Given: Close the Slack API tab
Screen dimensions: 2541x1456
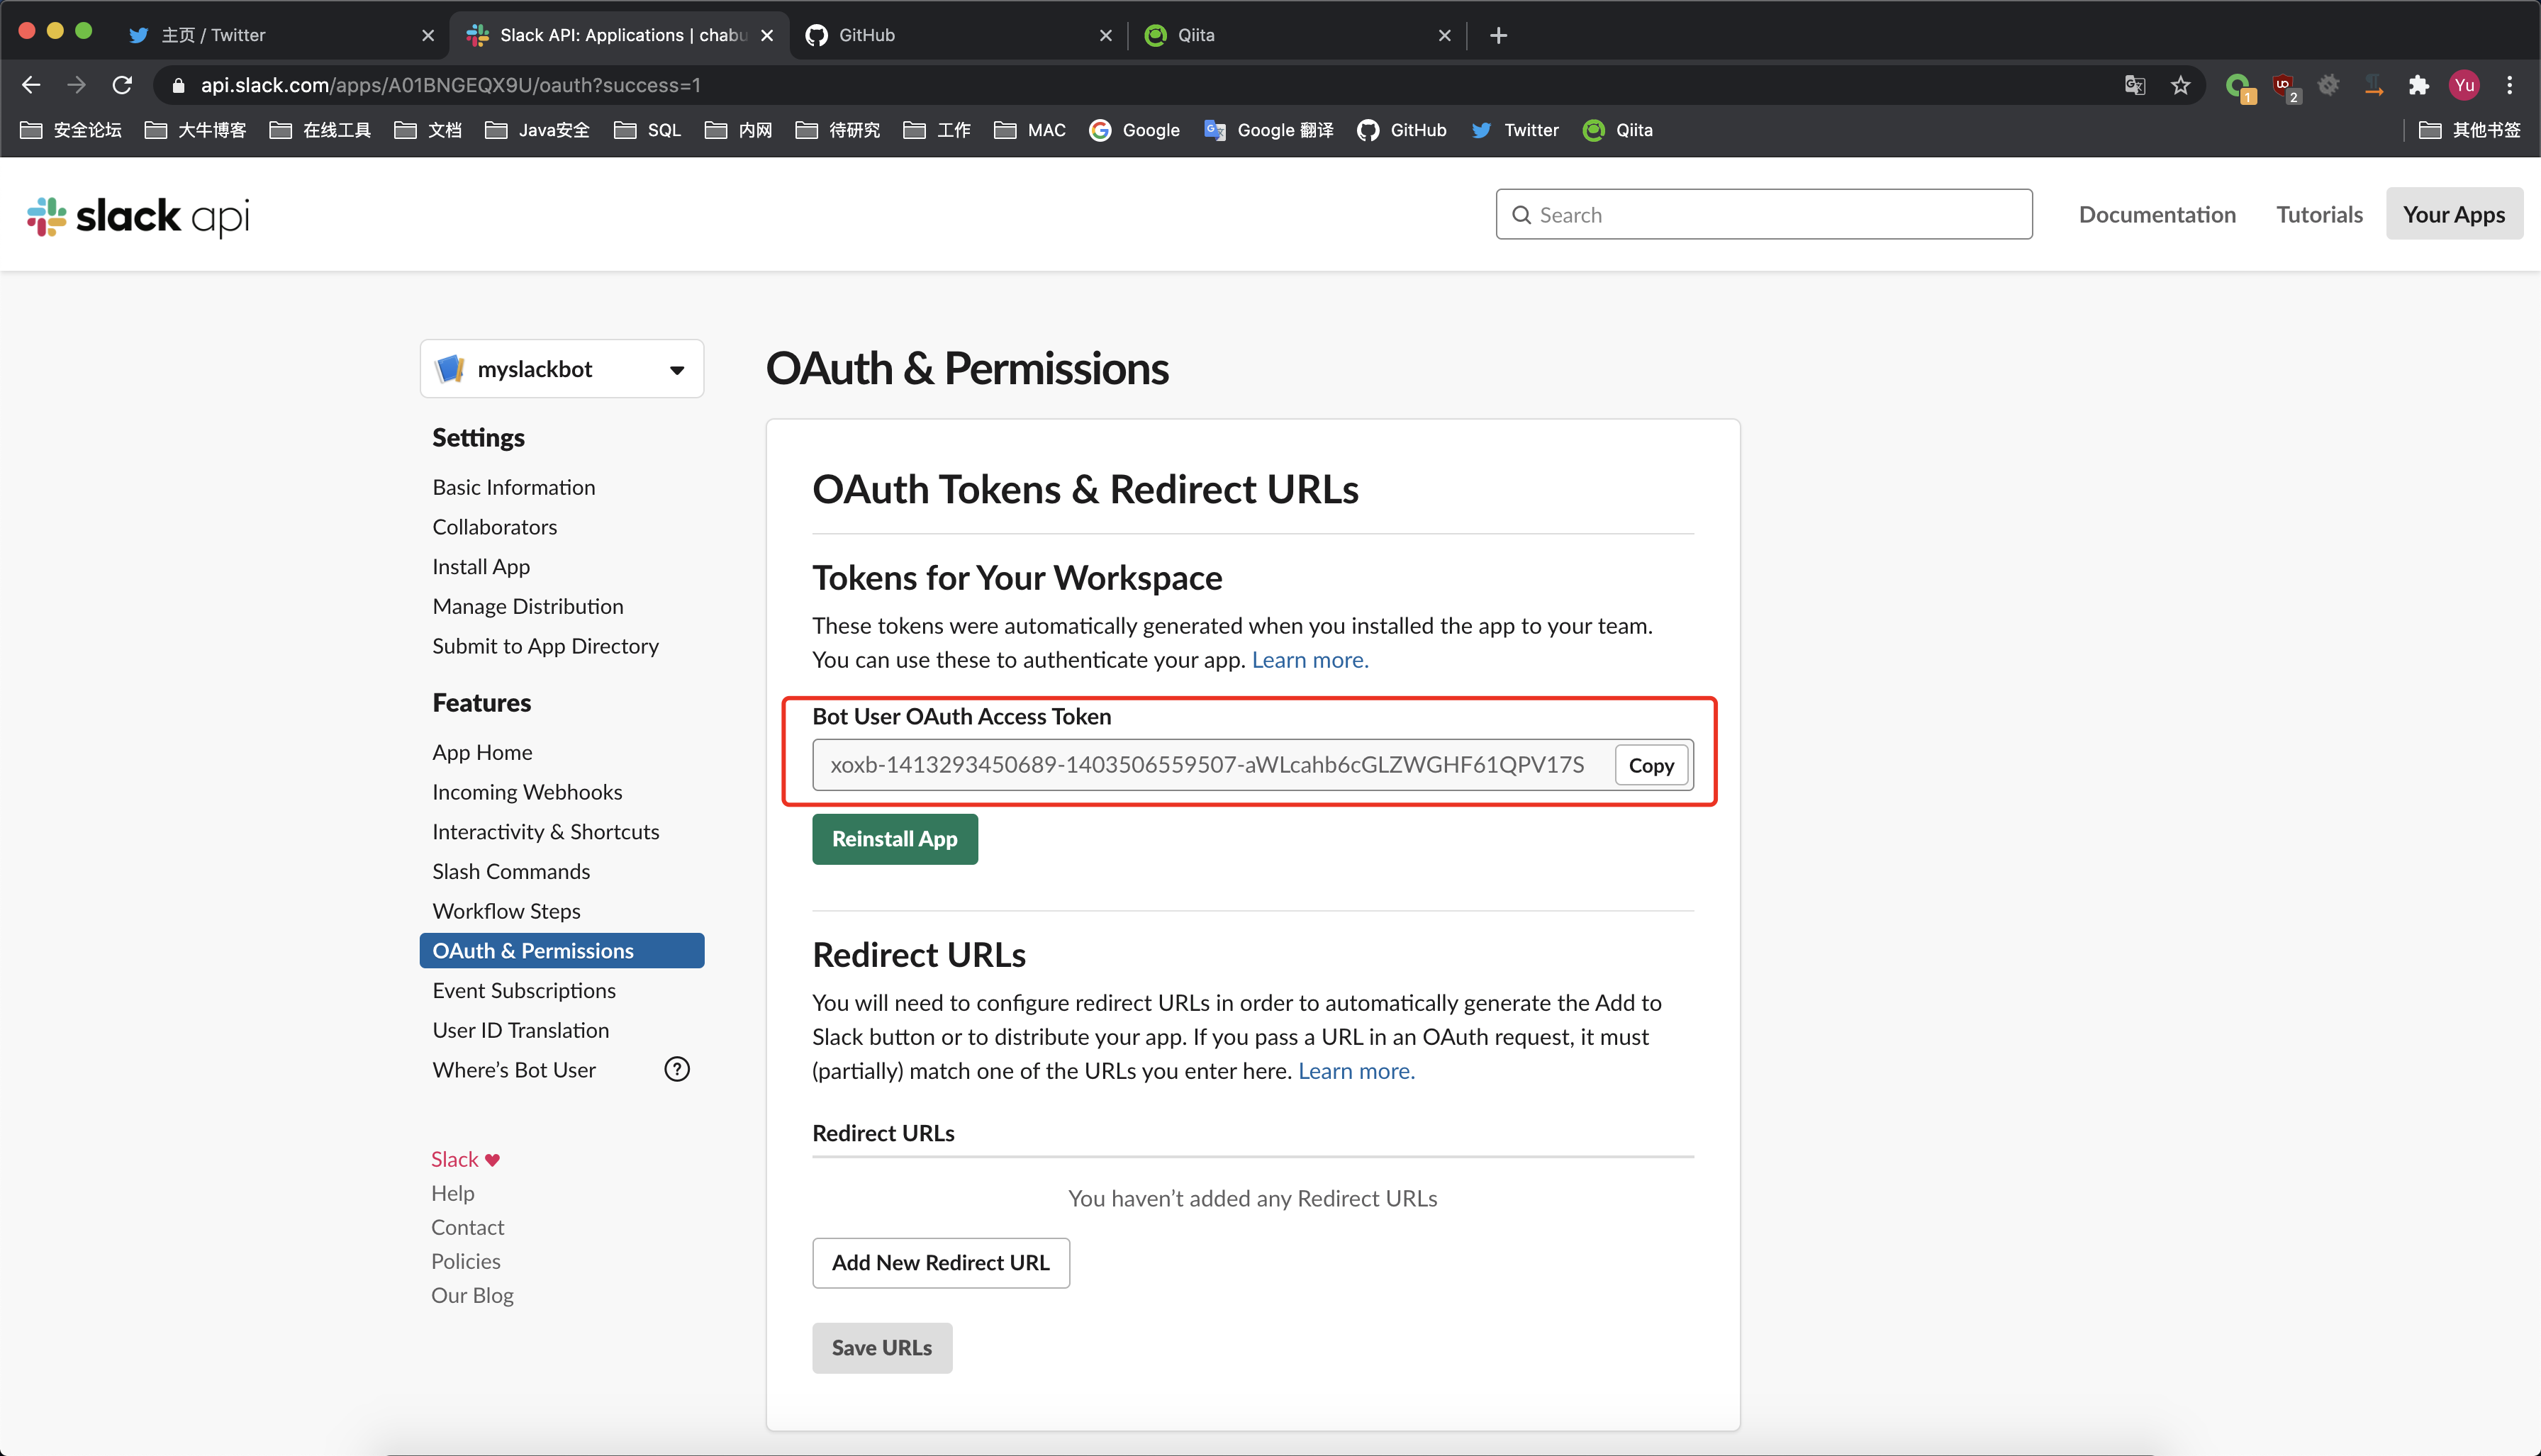Looking at the screenshot, I should tap(767, 35).
